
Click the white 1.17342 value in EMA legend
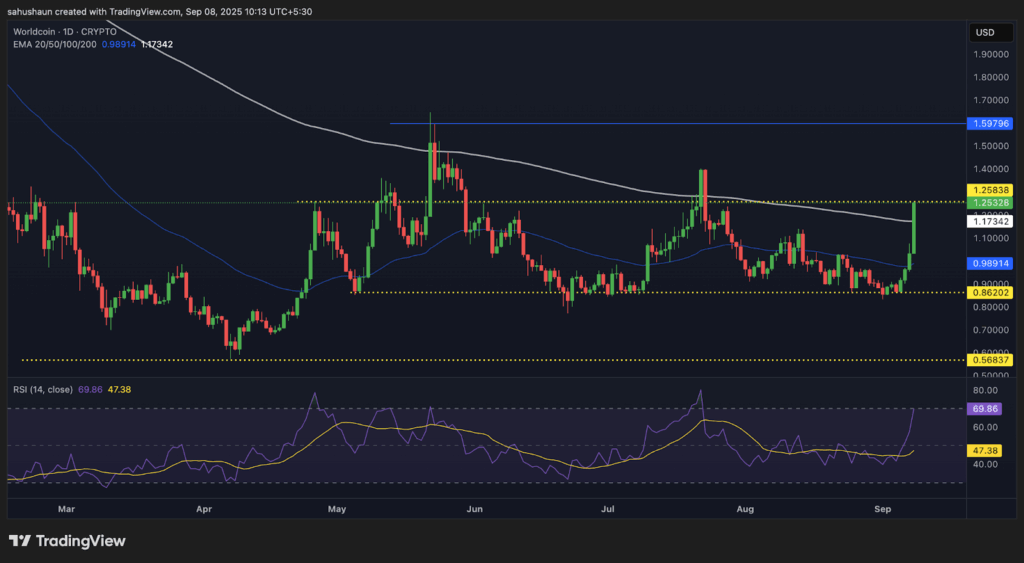(157, 44)
